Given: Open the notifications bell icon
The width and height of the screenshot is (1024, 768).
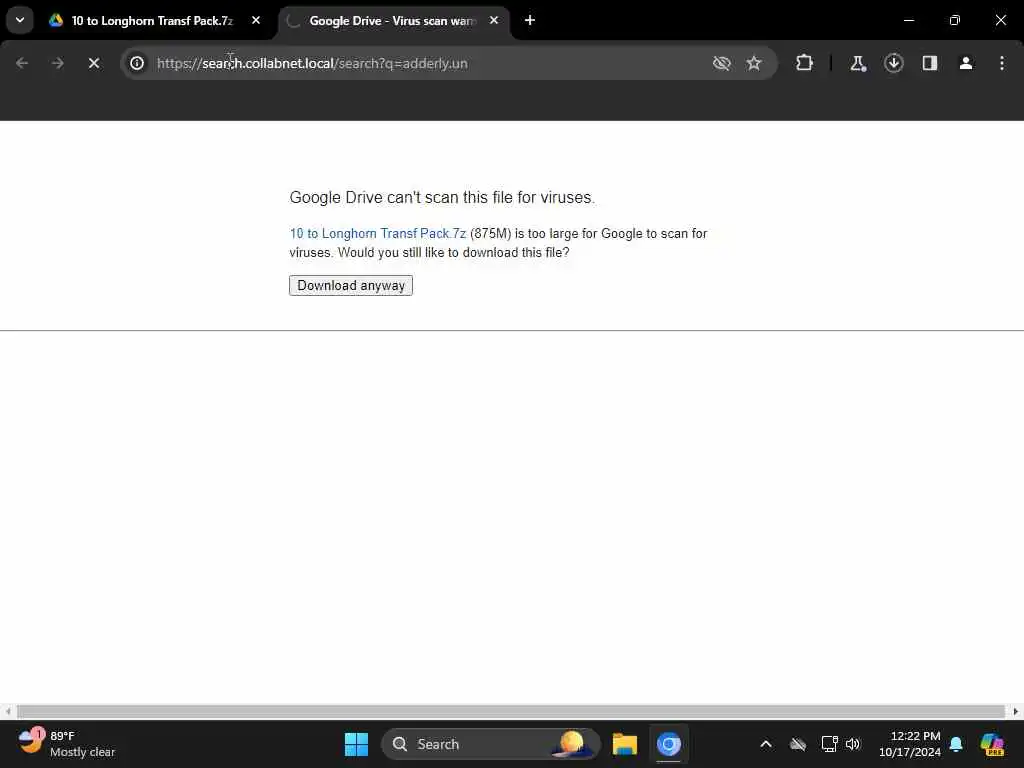Looking at the screenshot, I should [x=956, y=744].
